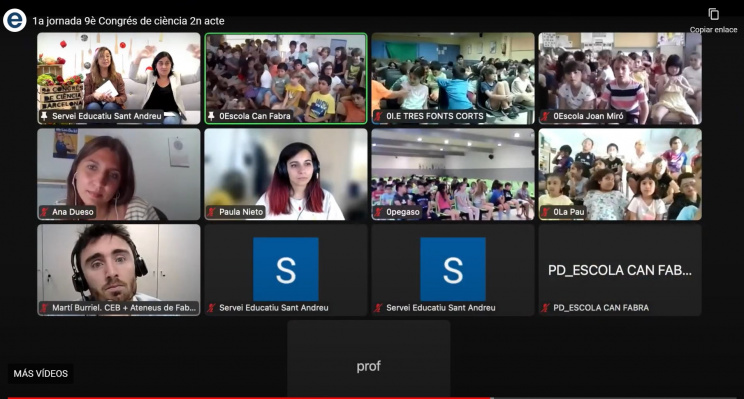The height and width of the screenshot is (399, 744).
Task: Open the MÁS VÍDEOS panel
Action: pos(40,373)
